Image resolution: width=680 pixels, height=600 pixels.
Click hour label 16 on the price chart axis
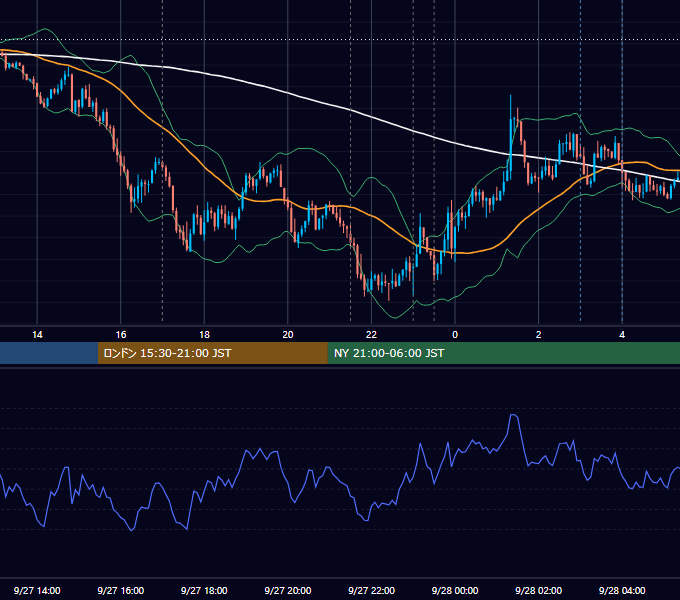pyautogui.click(x=121, y=335)
